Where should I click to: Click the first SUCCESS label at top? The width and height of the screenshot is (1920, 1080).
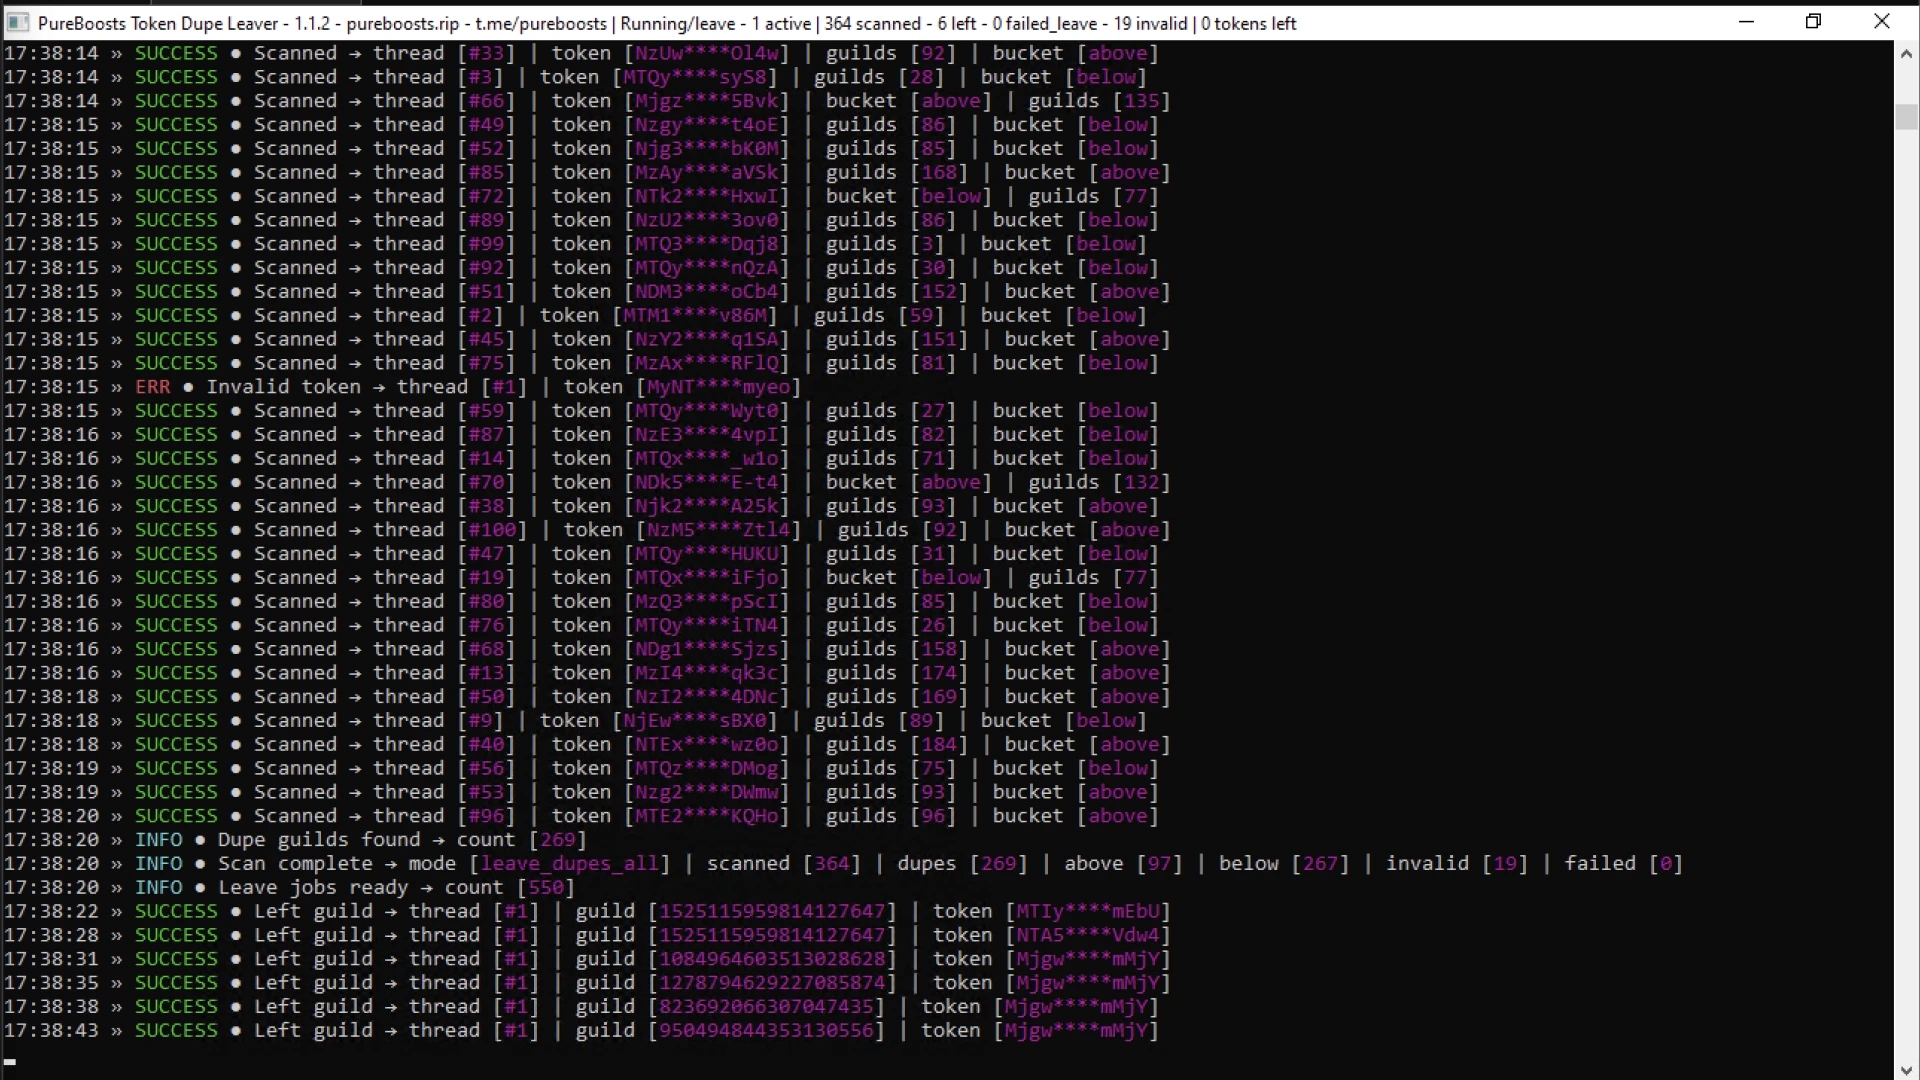click(x=176, y=53)
